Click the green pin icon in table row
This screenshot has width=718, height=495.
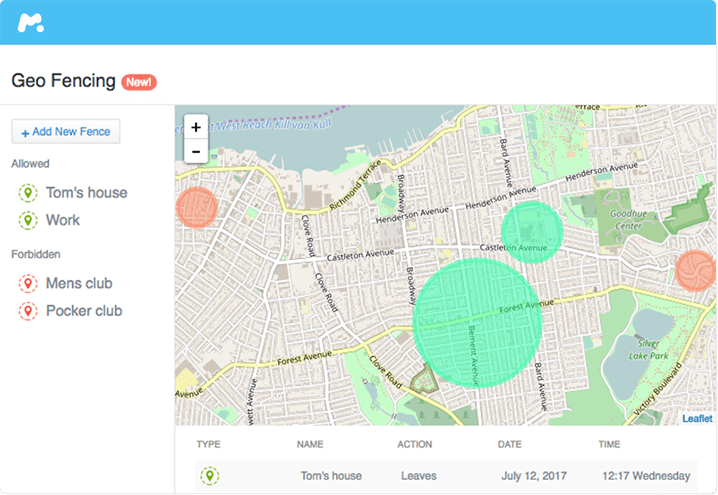coord(209,476)
